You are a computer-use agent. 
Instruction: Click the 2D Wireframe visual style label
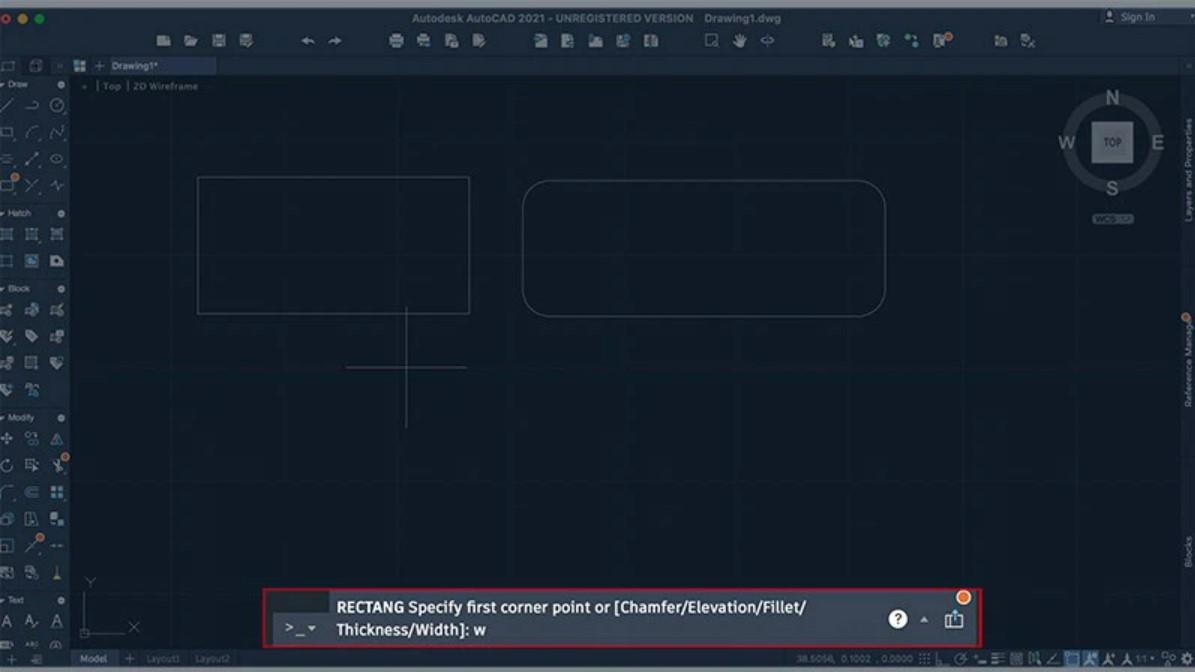point(165,86)
